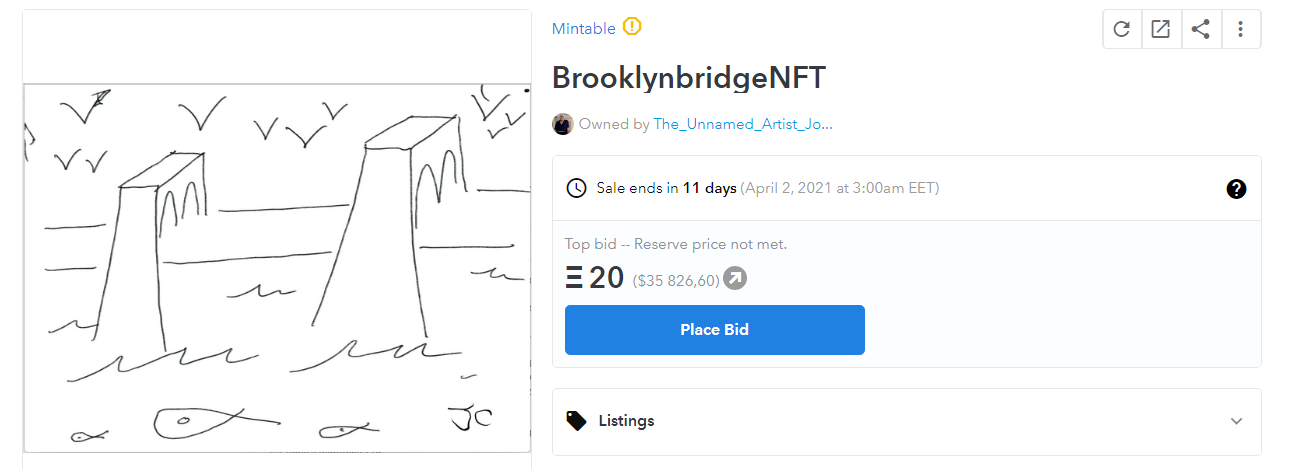Image resolution: width=1305 pixels, height=469 pixels.
Task: Click the share icon
Action: coord(1201,29)
